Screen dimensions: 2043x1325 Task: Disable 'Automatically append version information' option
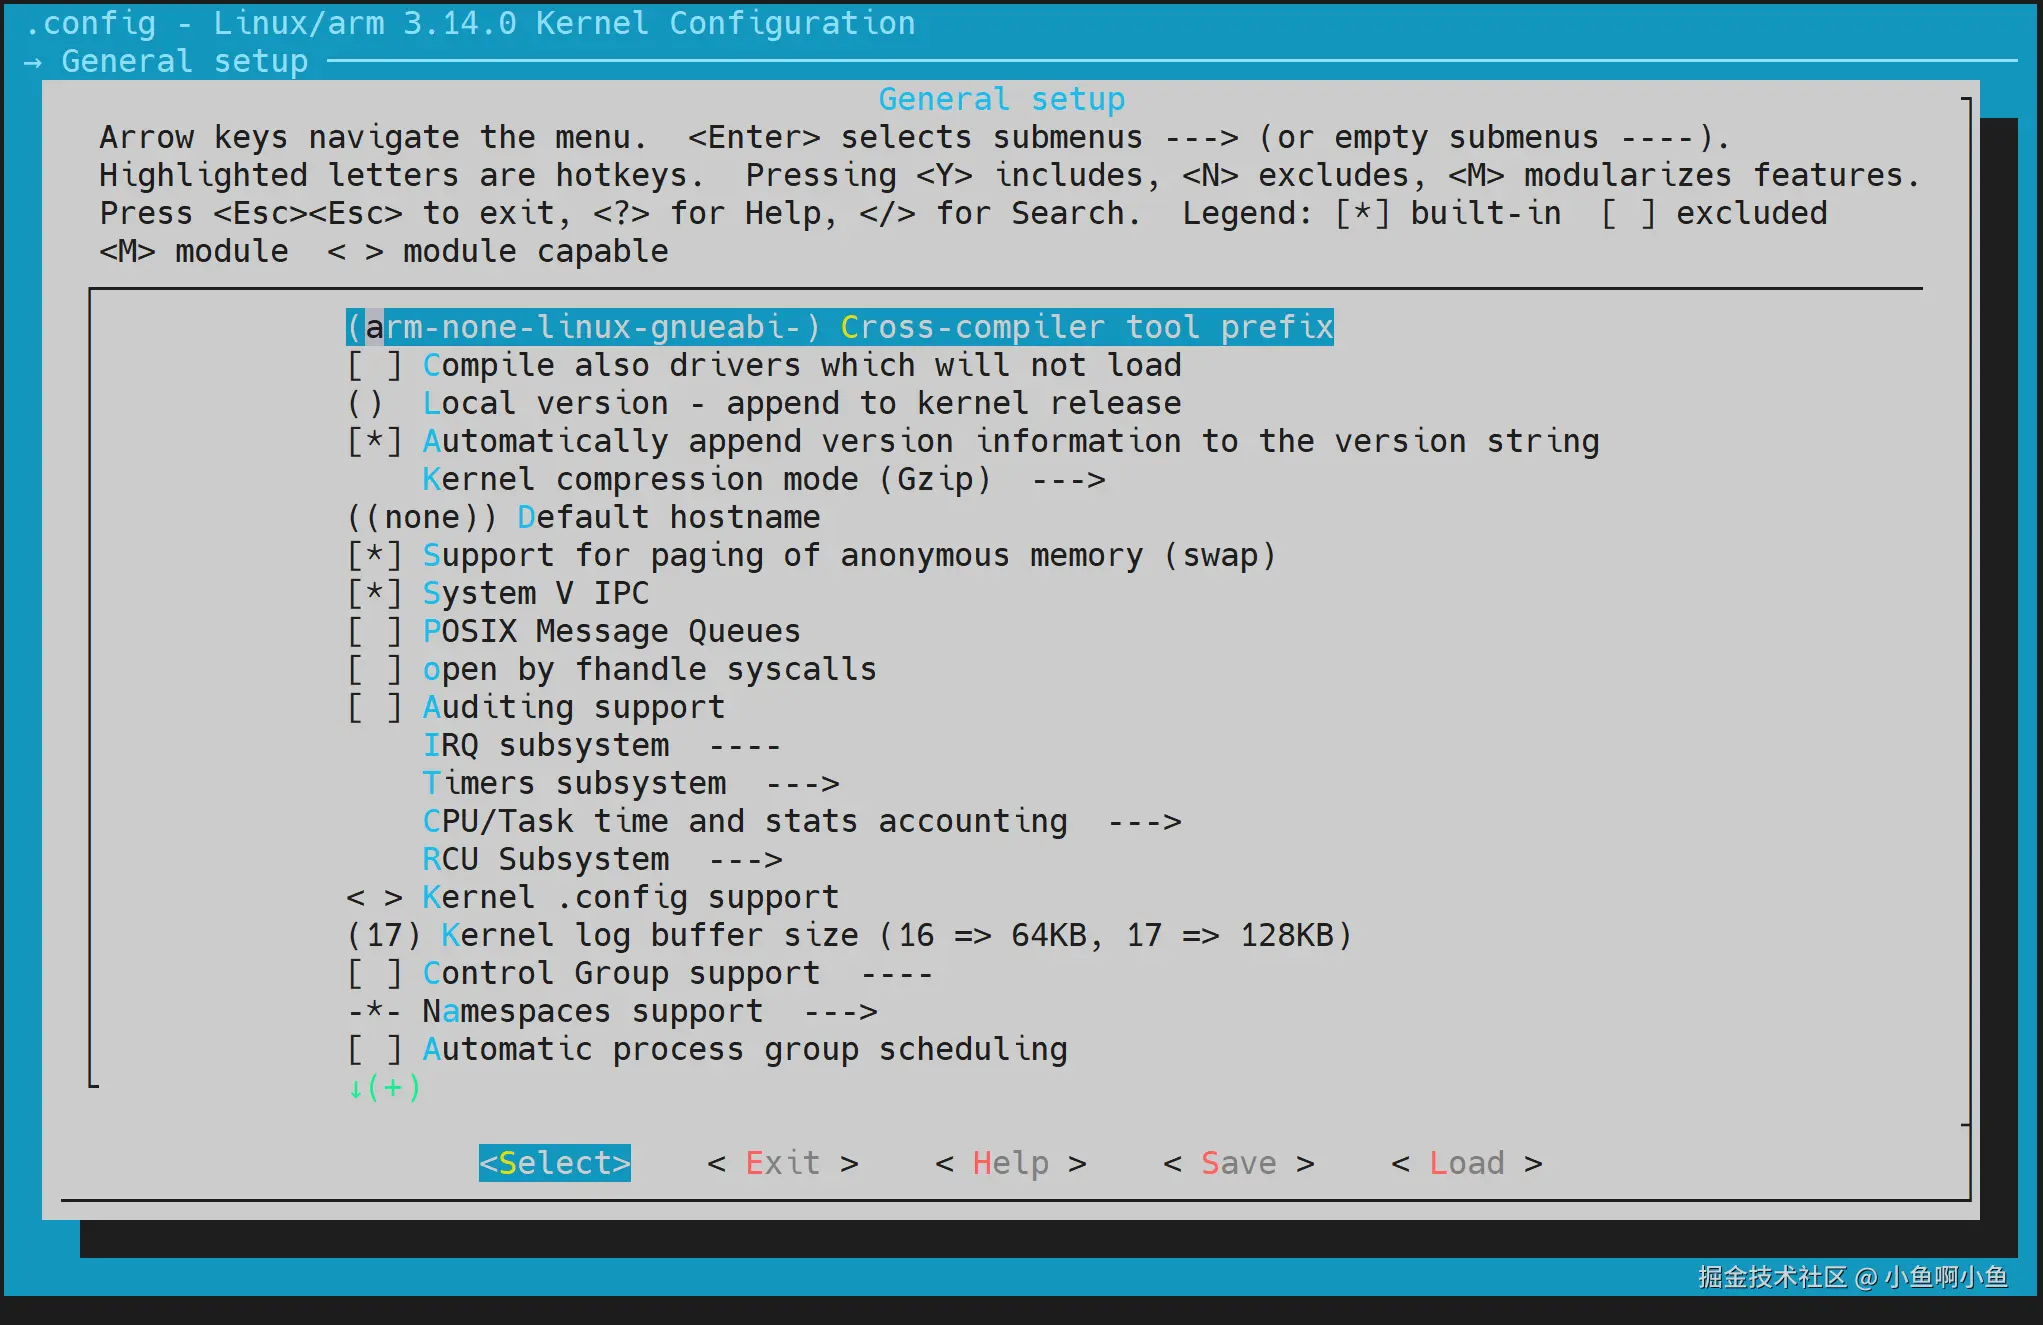point(374,441)
